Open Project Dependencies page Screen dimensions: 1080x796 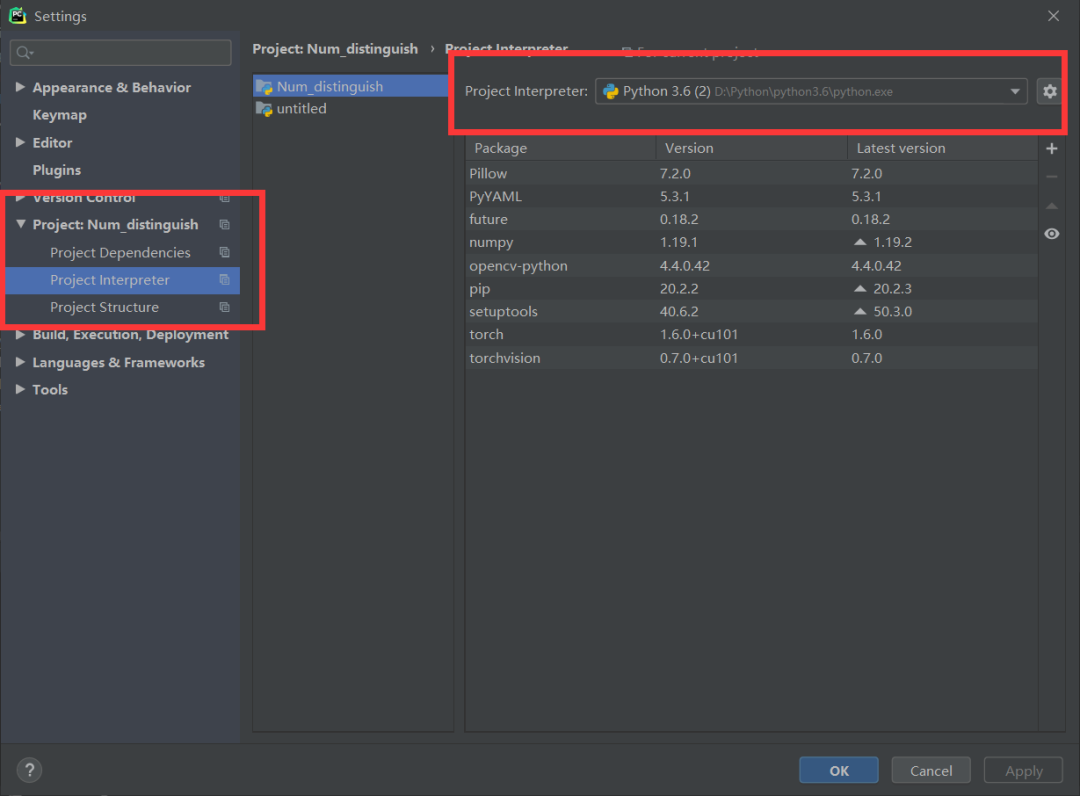pyautogui.click(x=120, y=253)
